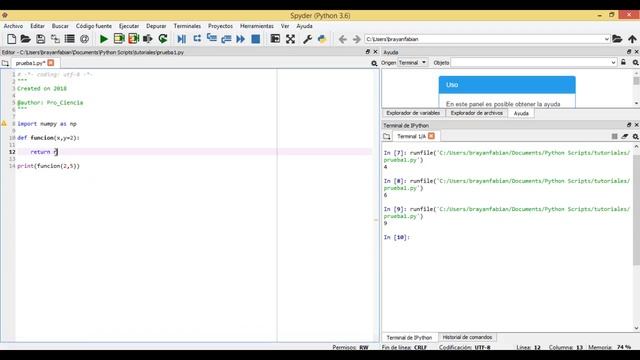Select the prueba1.py editor tab
The image size is (640, 360).
click(30, 63)
